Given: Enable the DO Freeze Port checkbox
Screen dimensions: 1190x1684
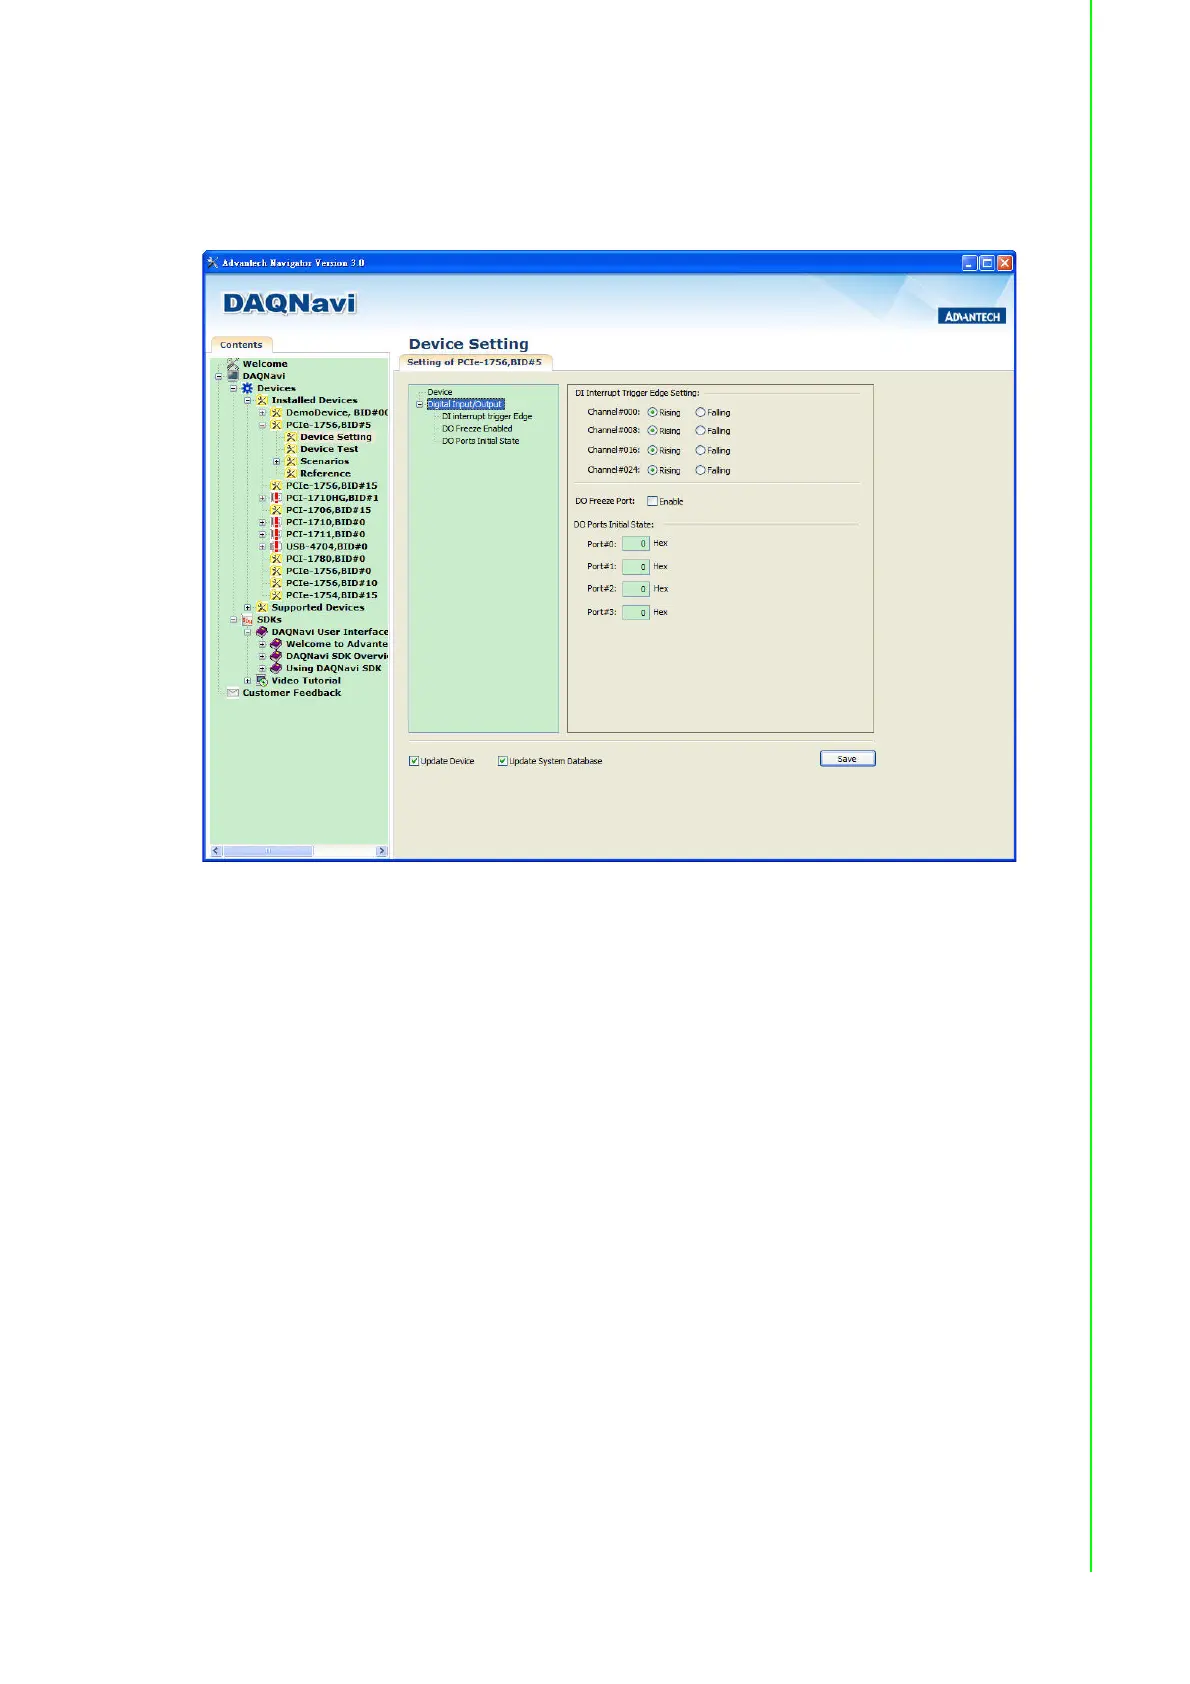Looking at the screenshot, I should [652, 501].
